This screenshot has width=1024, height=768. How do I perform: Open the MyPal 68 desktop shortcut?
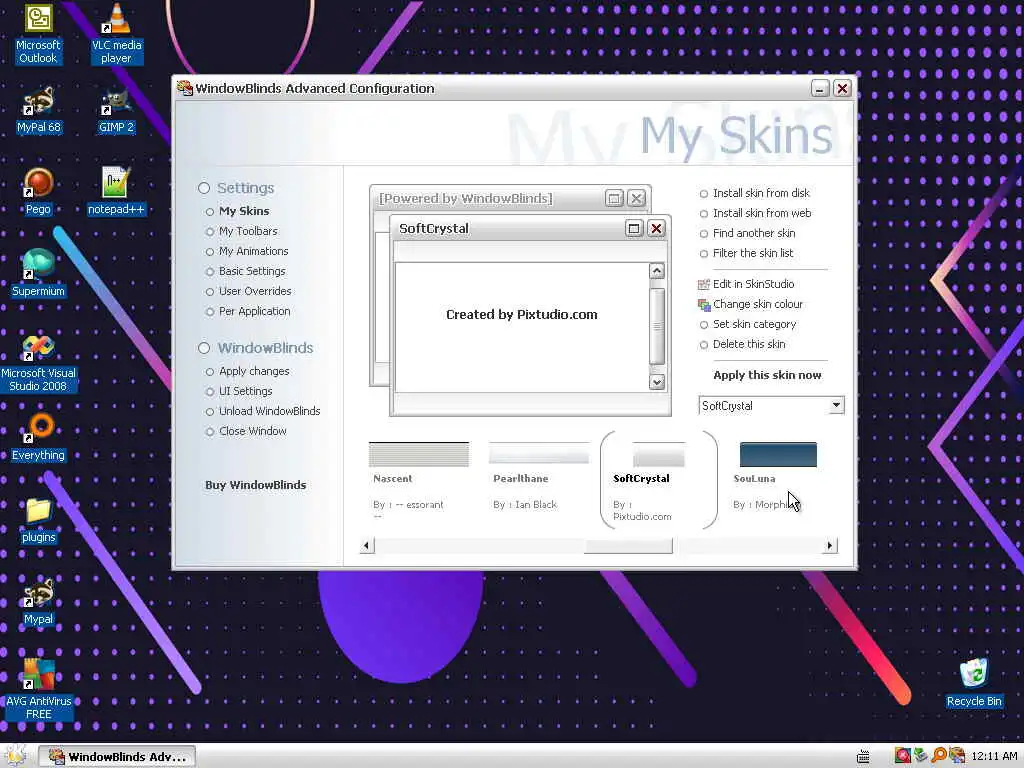(38, 110)
